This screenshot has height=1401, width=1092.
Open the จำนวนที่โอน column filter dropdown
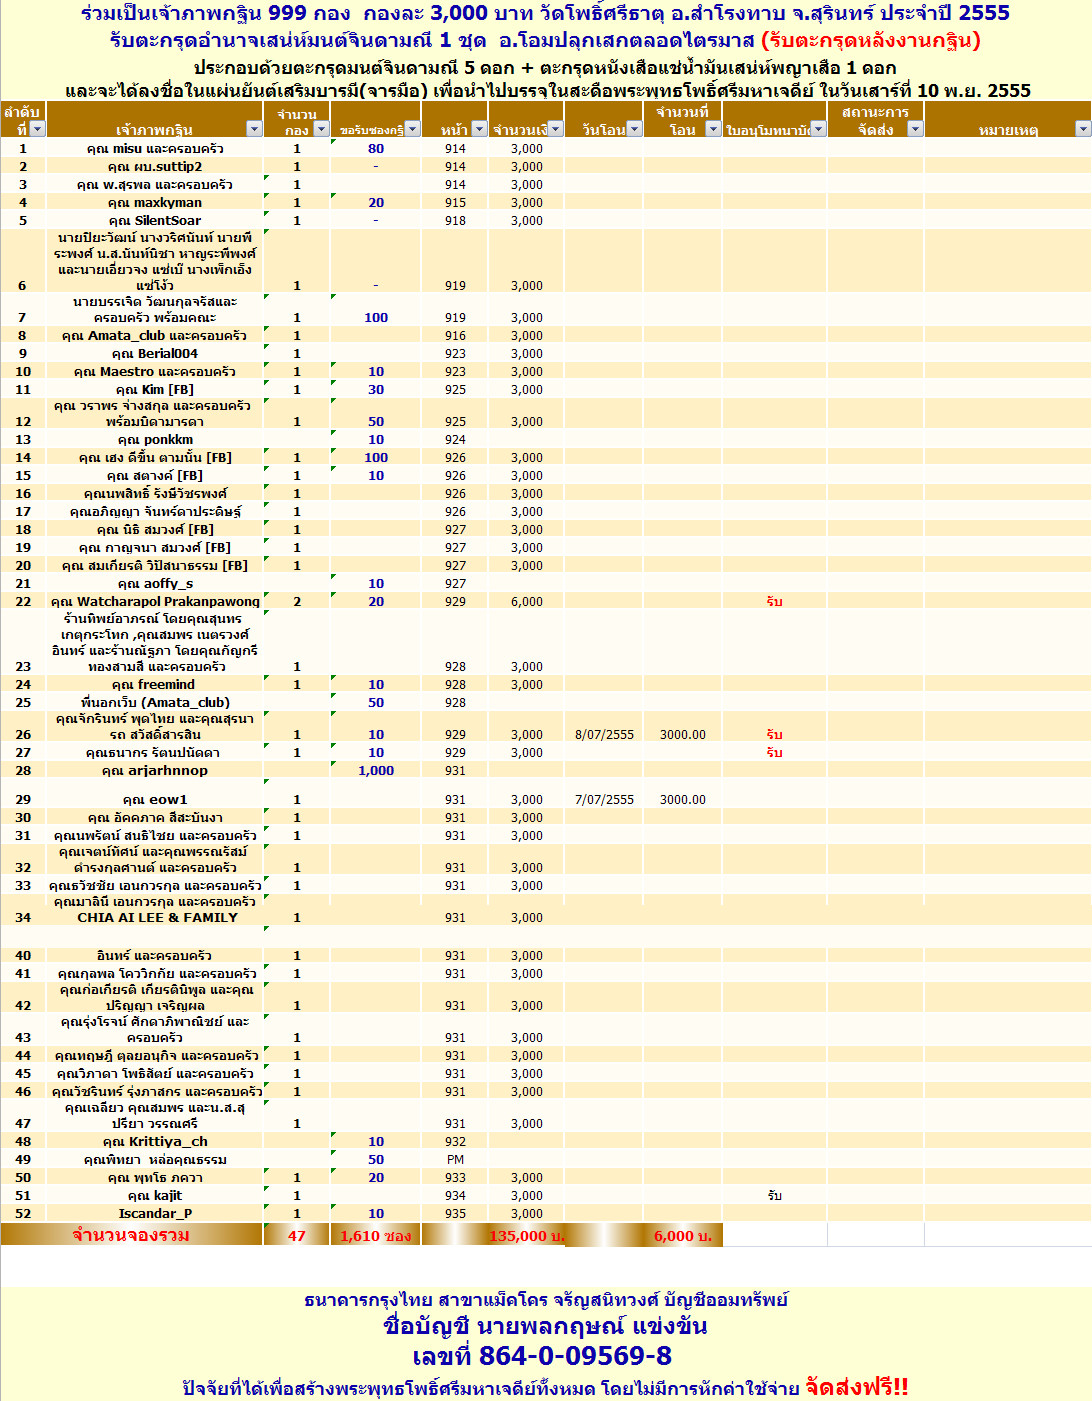[713, 129]
